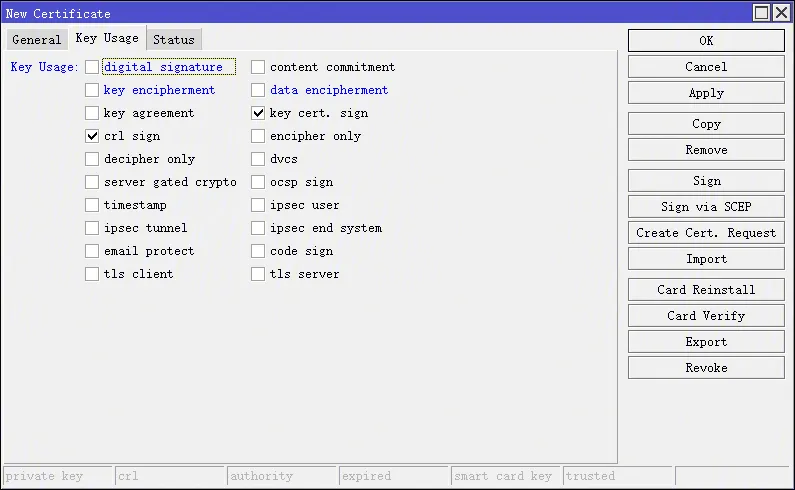
Task: Uncheck the crl sign checkbox
Action: click(x=92, y=136)
